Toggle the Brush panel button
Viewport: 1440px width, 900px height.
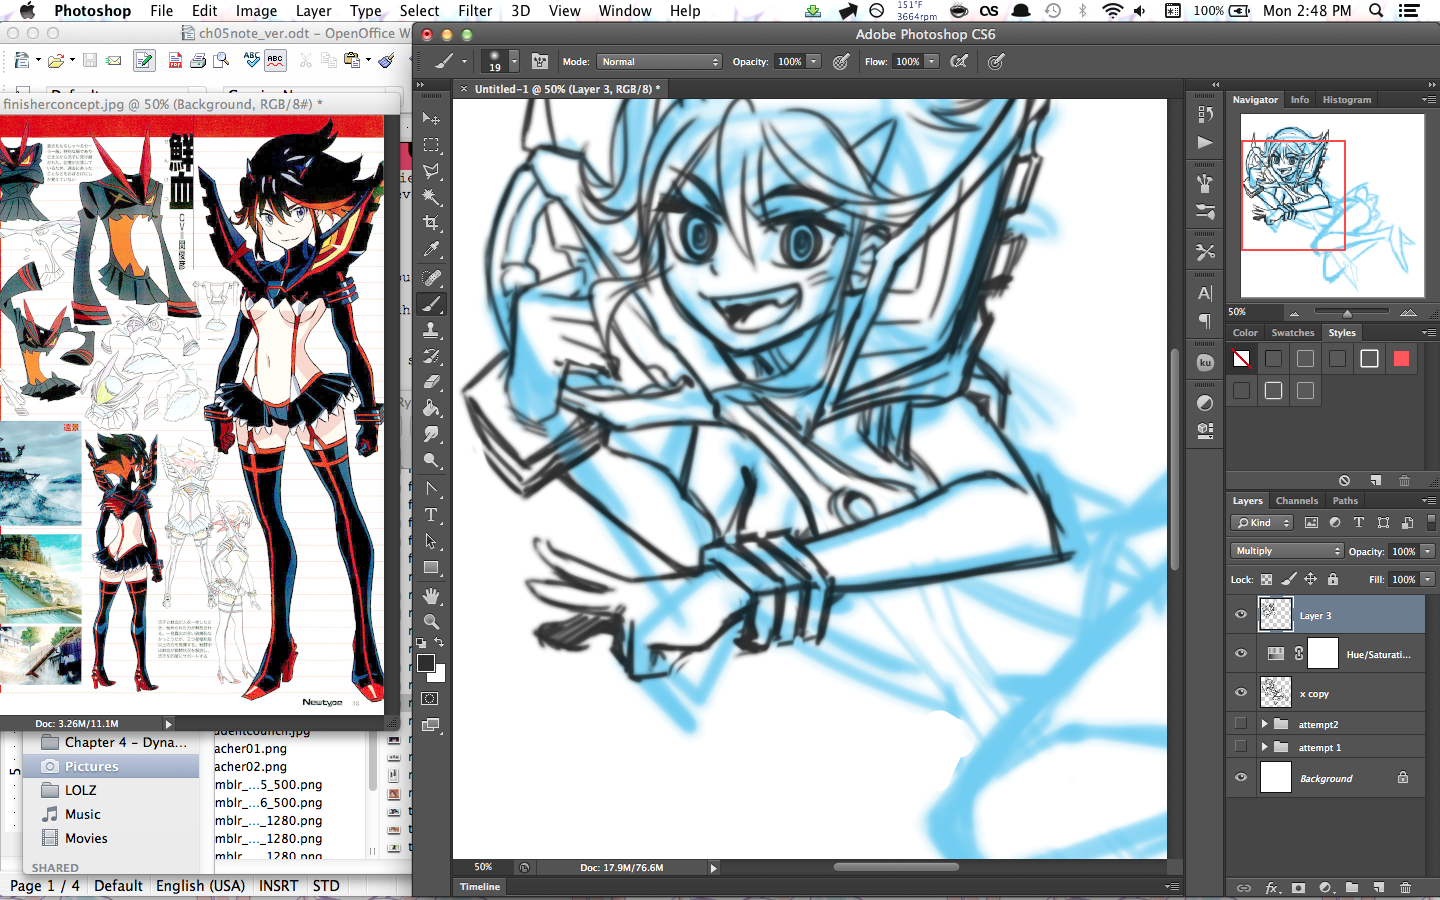540,61
